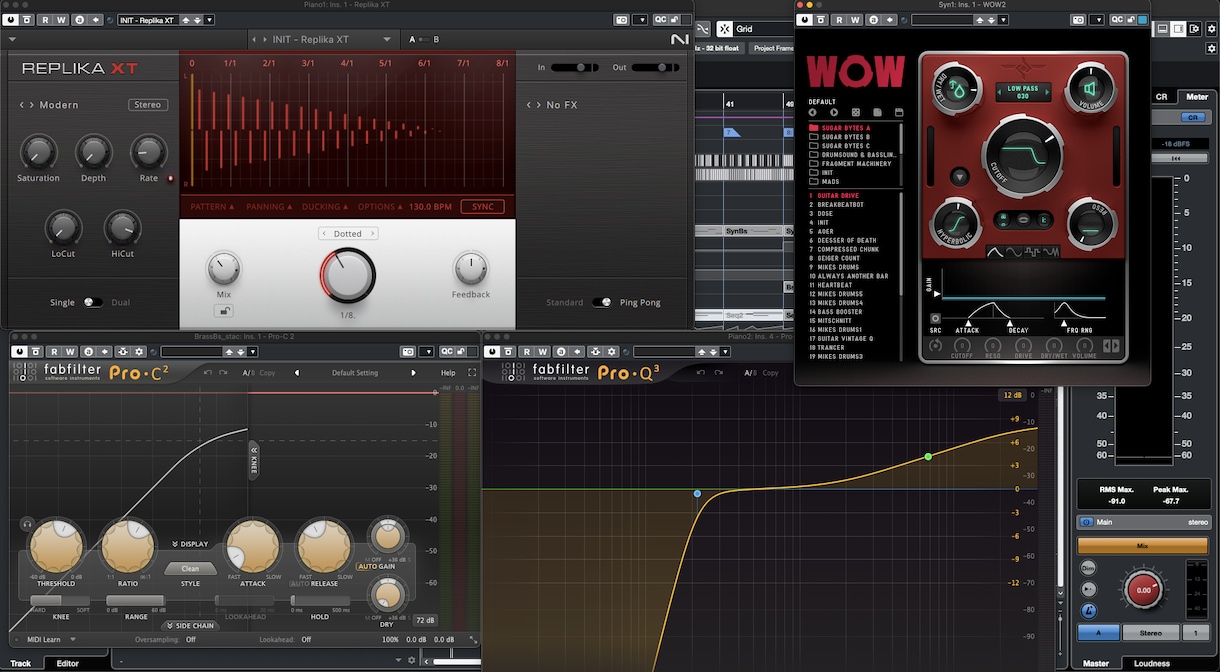Toggle Standard/Ping Pong switch in Replika XT
This screenshot has height=672, width=1220.
601,302
